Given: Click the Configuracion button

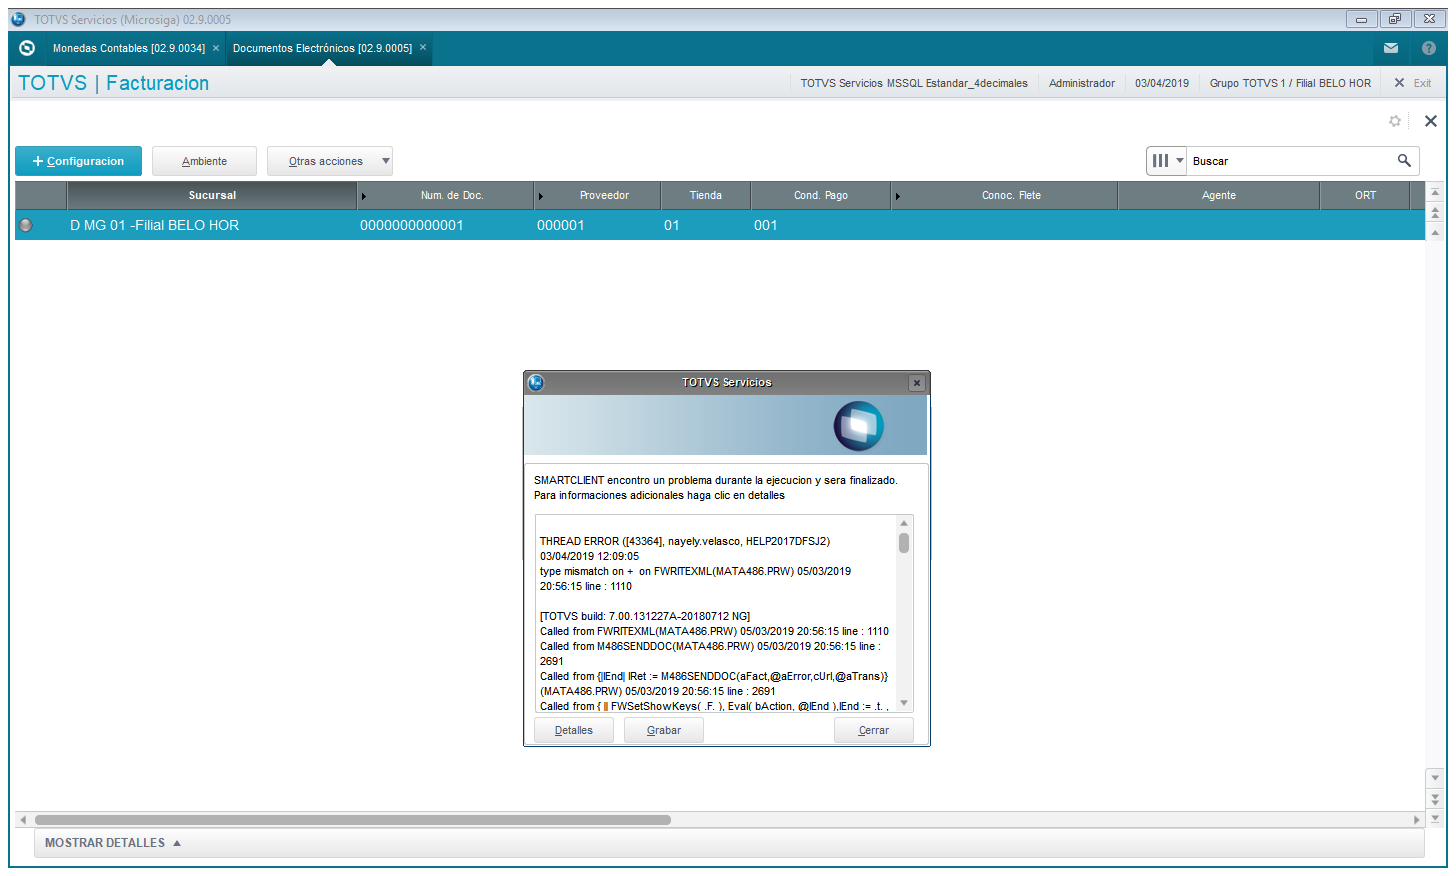Looking at the screenshot, I should [78, 161].
